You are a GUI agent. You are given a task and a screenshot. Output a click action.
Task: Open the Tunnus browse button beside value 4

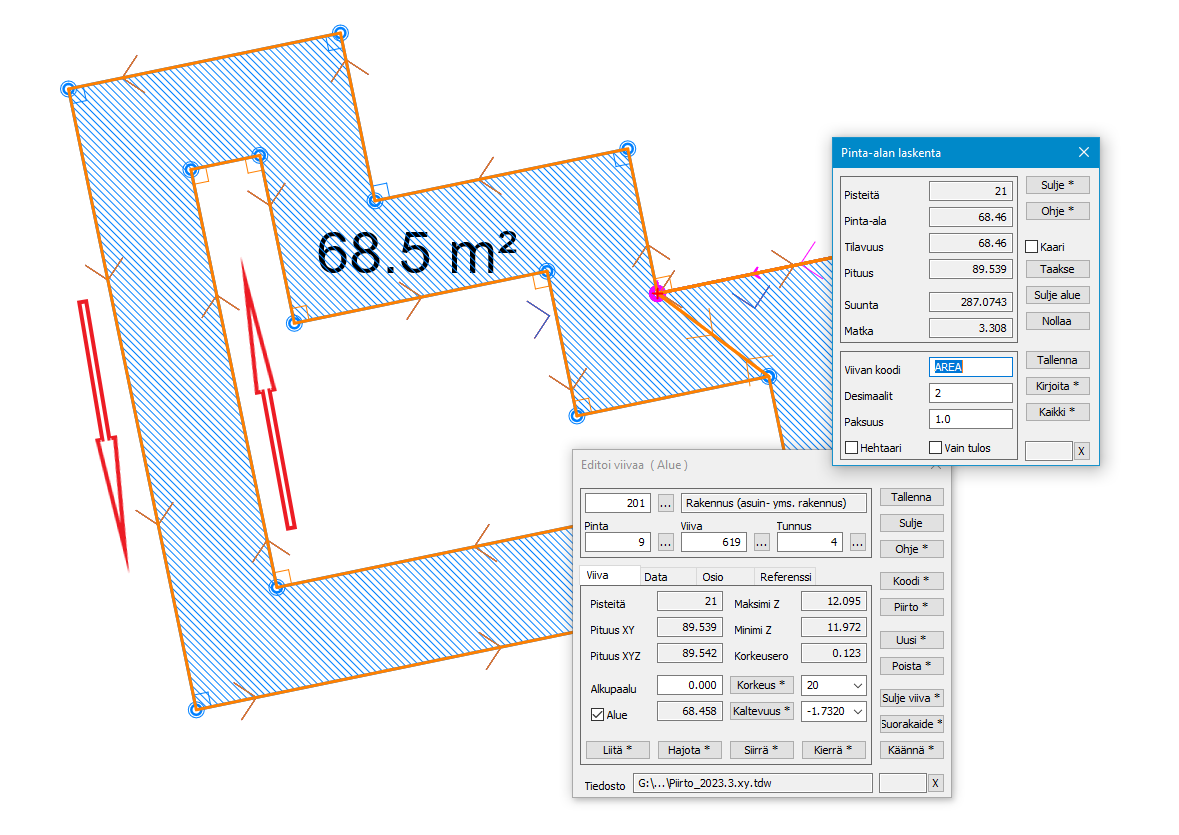click(858, 542)
